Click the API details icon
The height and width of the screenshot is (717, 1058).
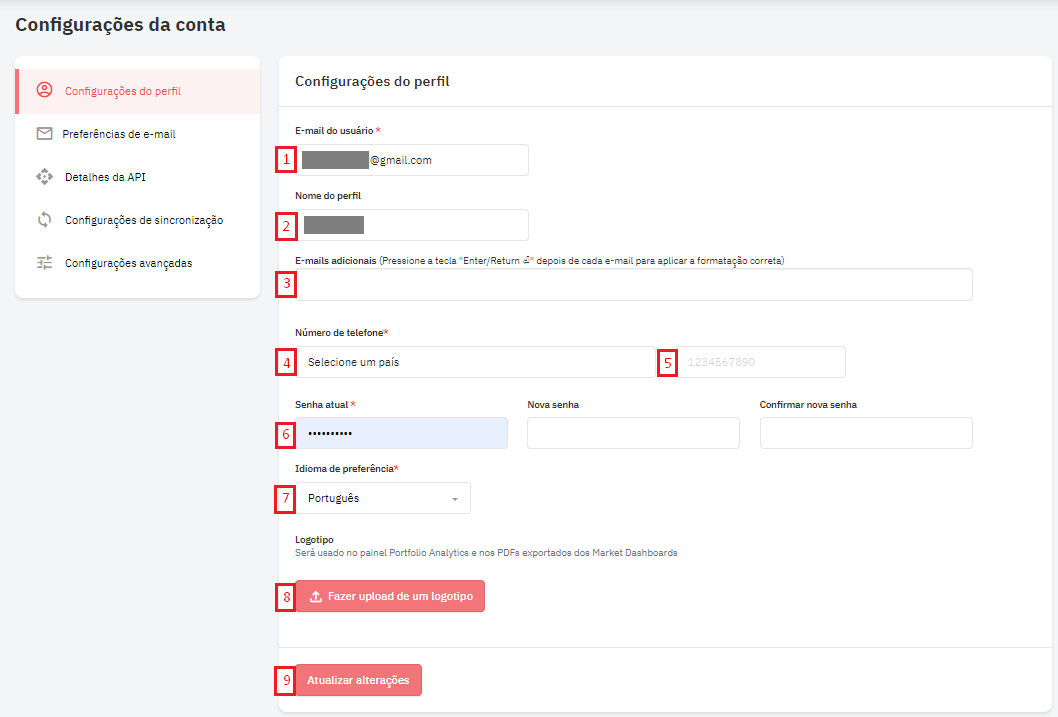pos(44,177)
